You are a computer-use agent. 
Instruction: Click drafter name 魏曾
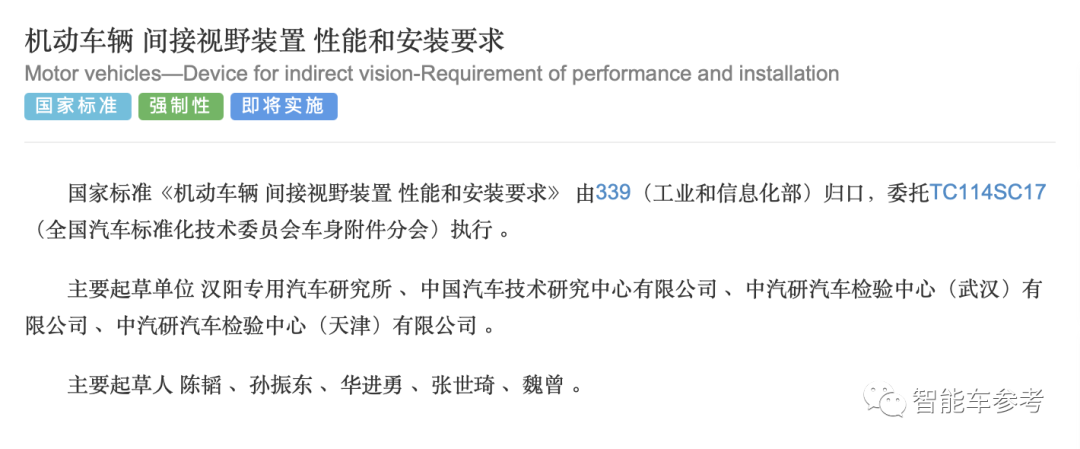542,385
